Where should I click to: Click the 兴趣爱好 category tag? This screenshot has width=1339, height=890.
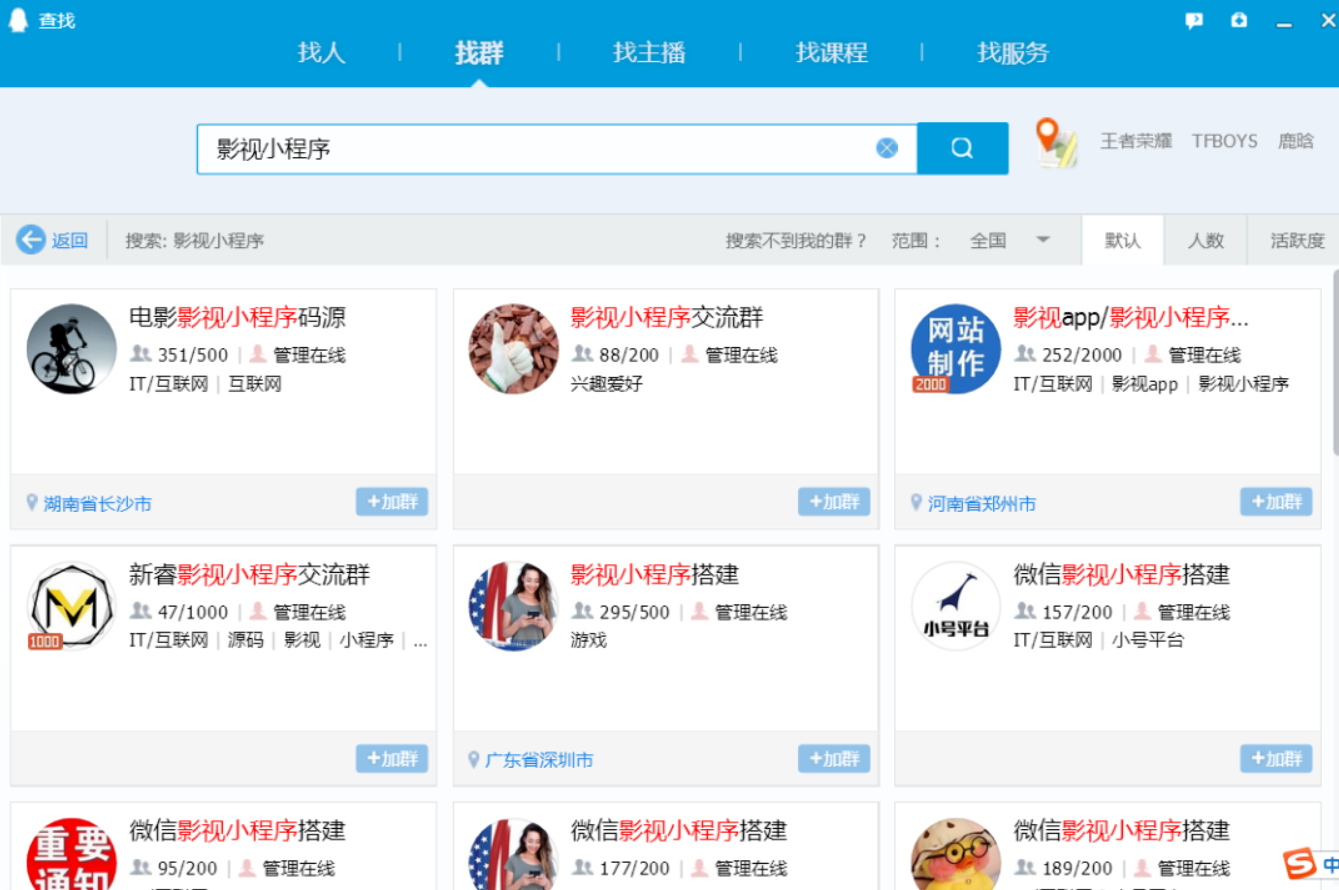tap(607, 384)
